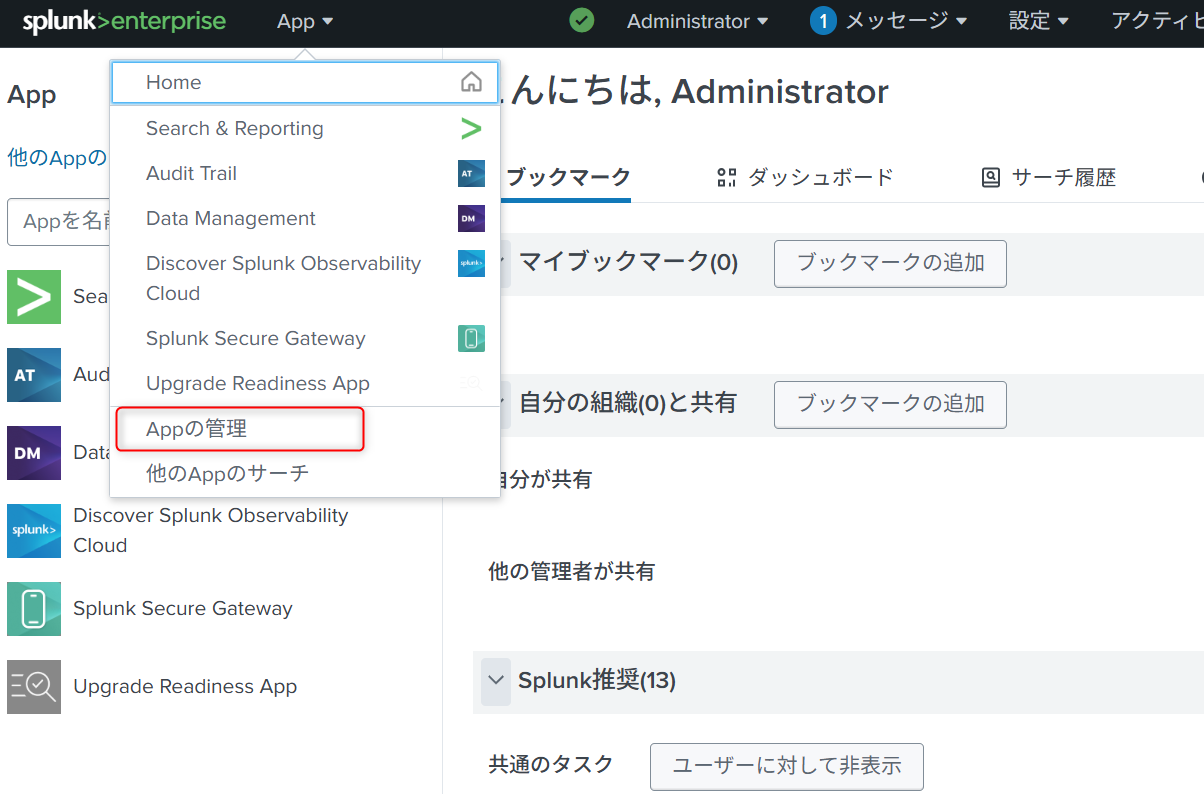This screenshot has height=794, width=1204.
Task: Switch to the ダッシュボード tab
Action: (806, 178)
